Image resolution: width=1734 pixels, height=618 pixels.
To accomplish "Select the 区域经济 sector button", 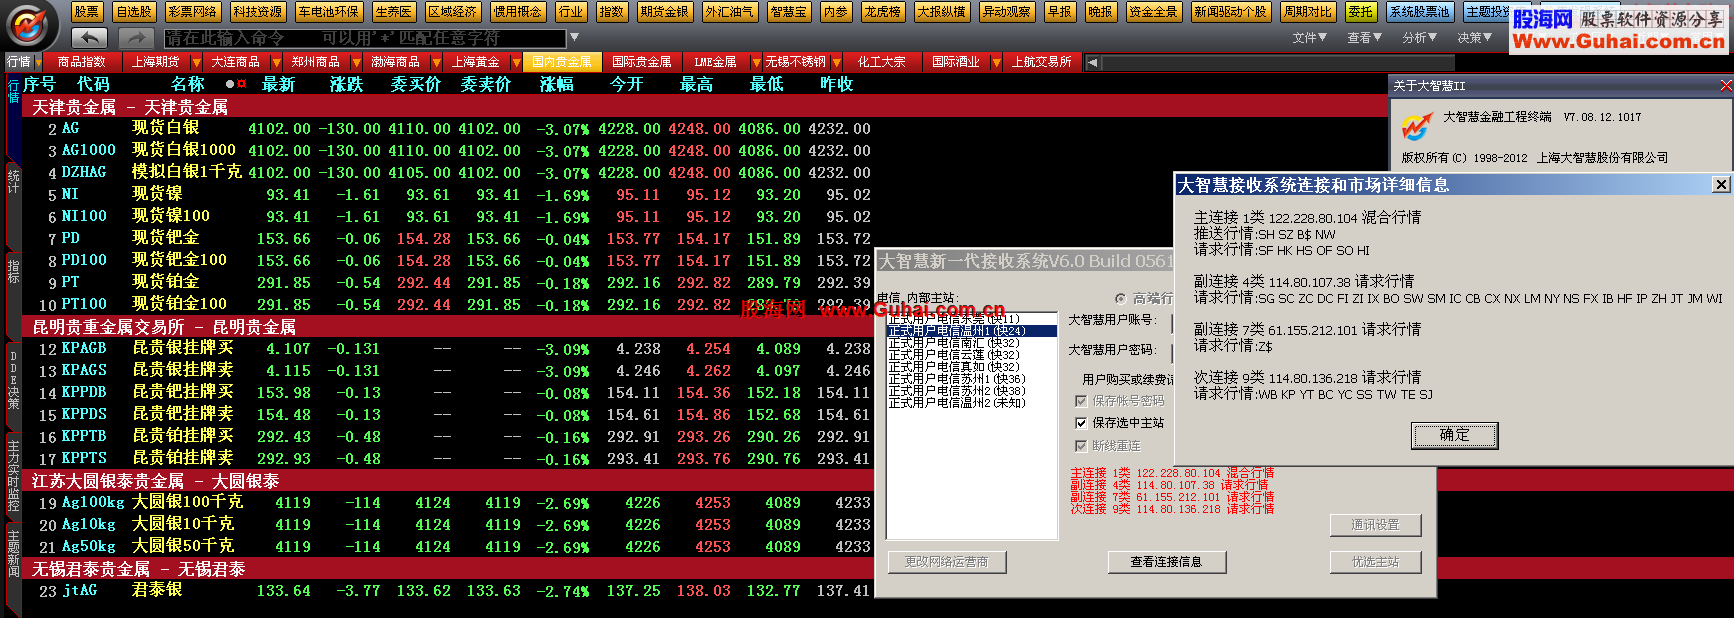I will (452, 12).
